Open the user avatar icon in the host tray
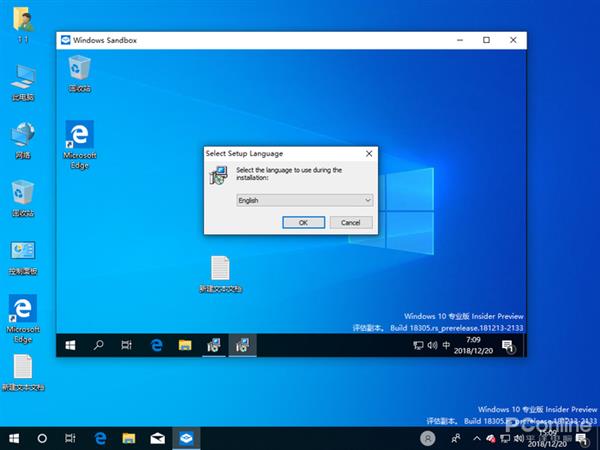 (x=428, y=439)
